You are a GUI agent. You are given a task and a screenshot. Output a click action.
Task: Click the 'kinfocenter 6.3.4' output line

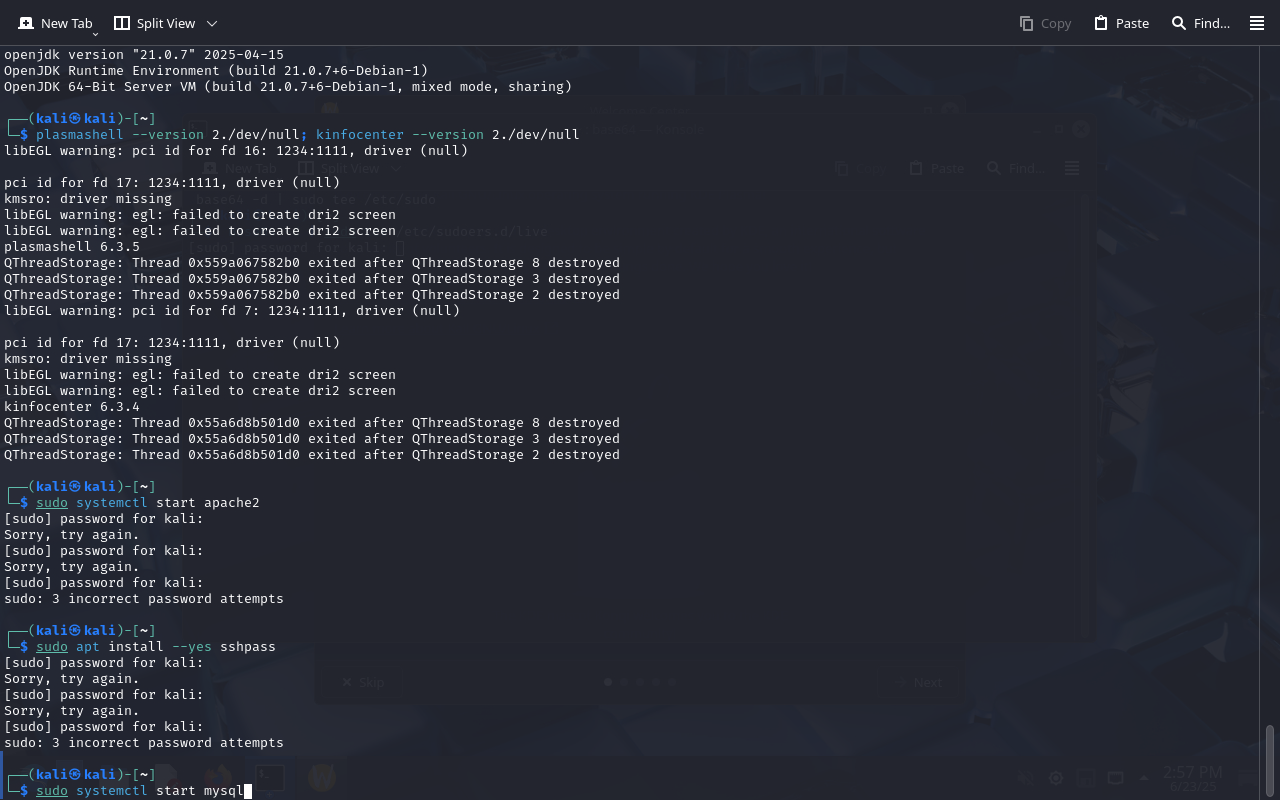(72, 407)
